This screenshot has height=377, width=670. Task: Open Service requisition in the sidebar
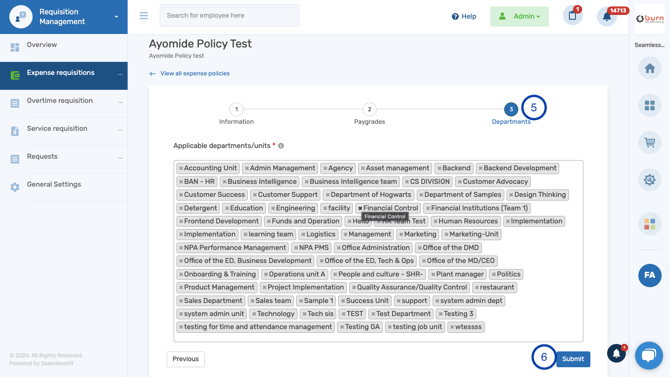pos(64,131)
